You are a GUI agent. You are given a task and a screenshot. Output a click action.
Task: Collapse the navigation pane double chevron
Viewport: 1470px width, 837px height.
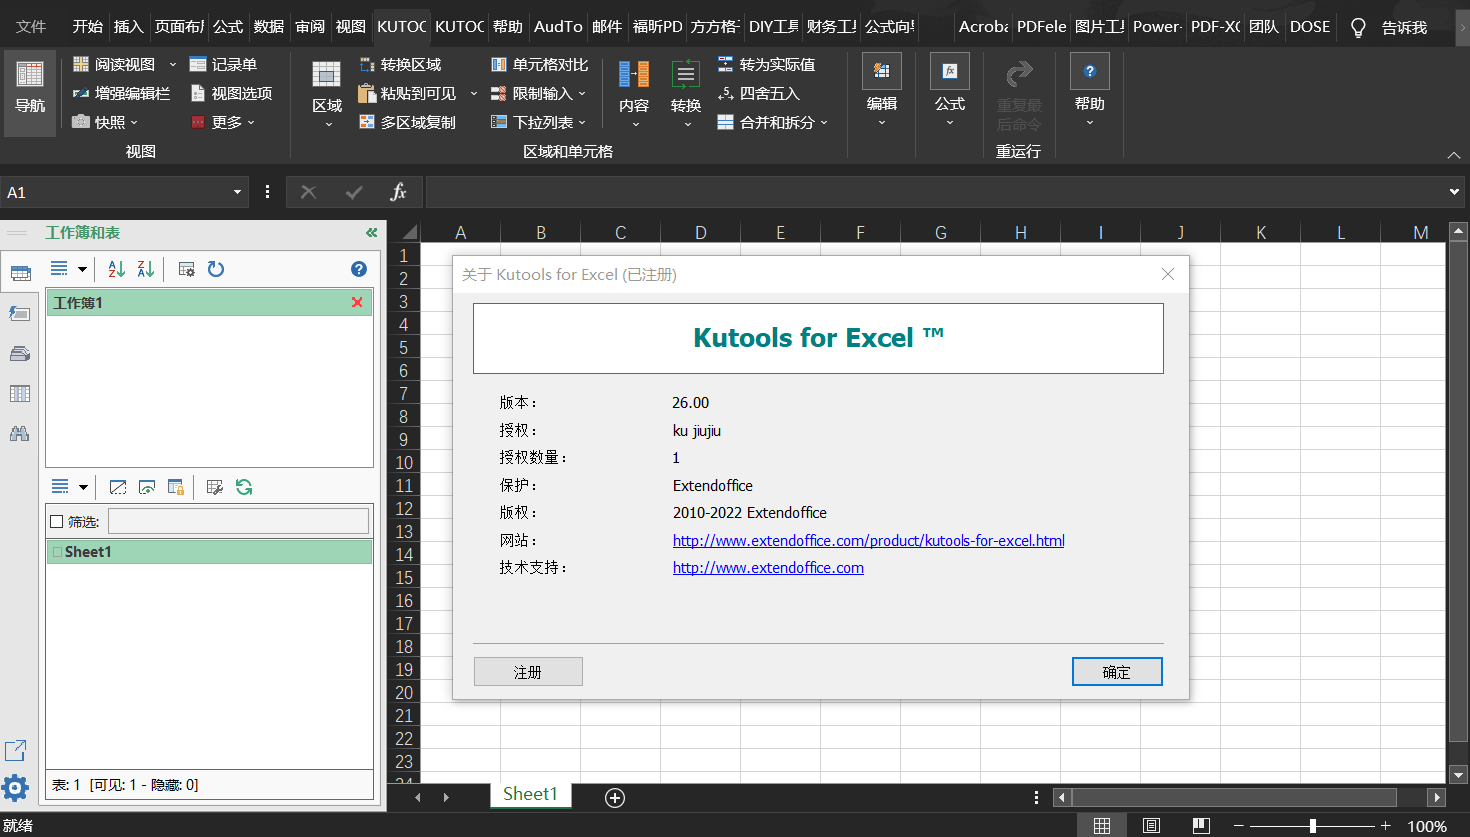coord(372,232)
